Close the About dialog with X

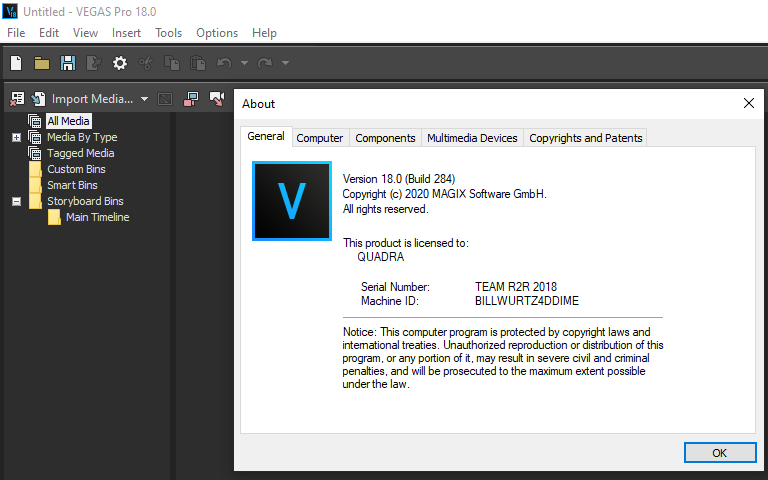pyautogui.click(x=748, y=104)
